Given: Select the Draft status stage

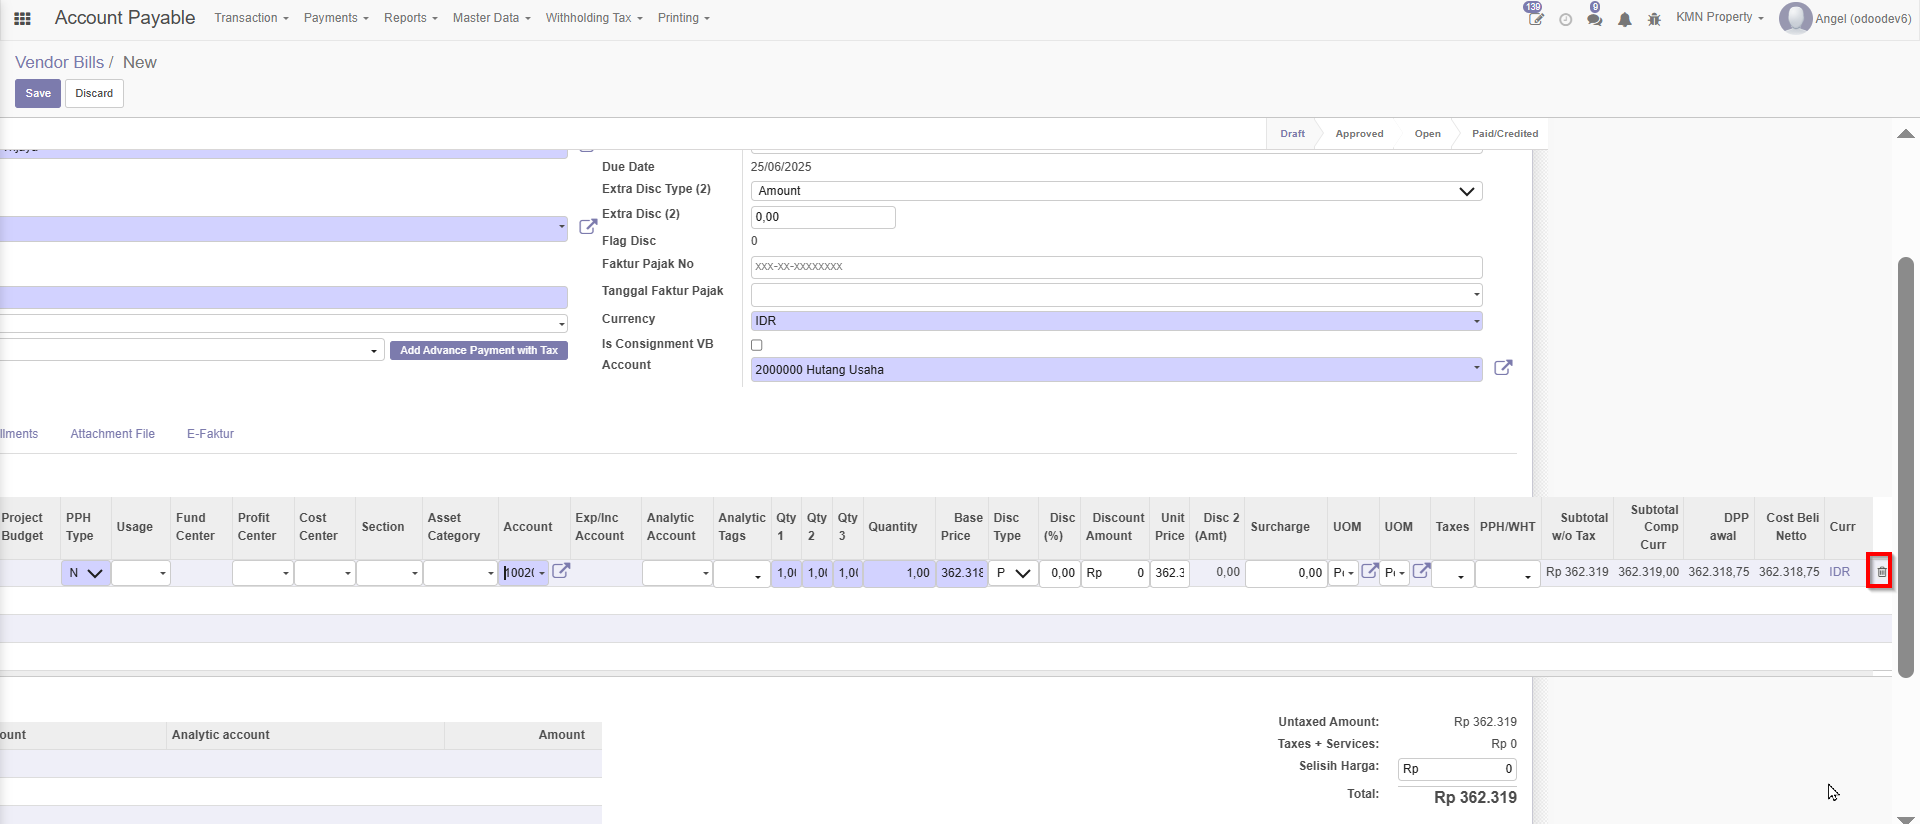Looking at the screenshot, I should tap(1292, 134).
